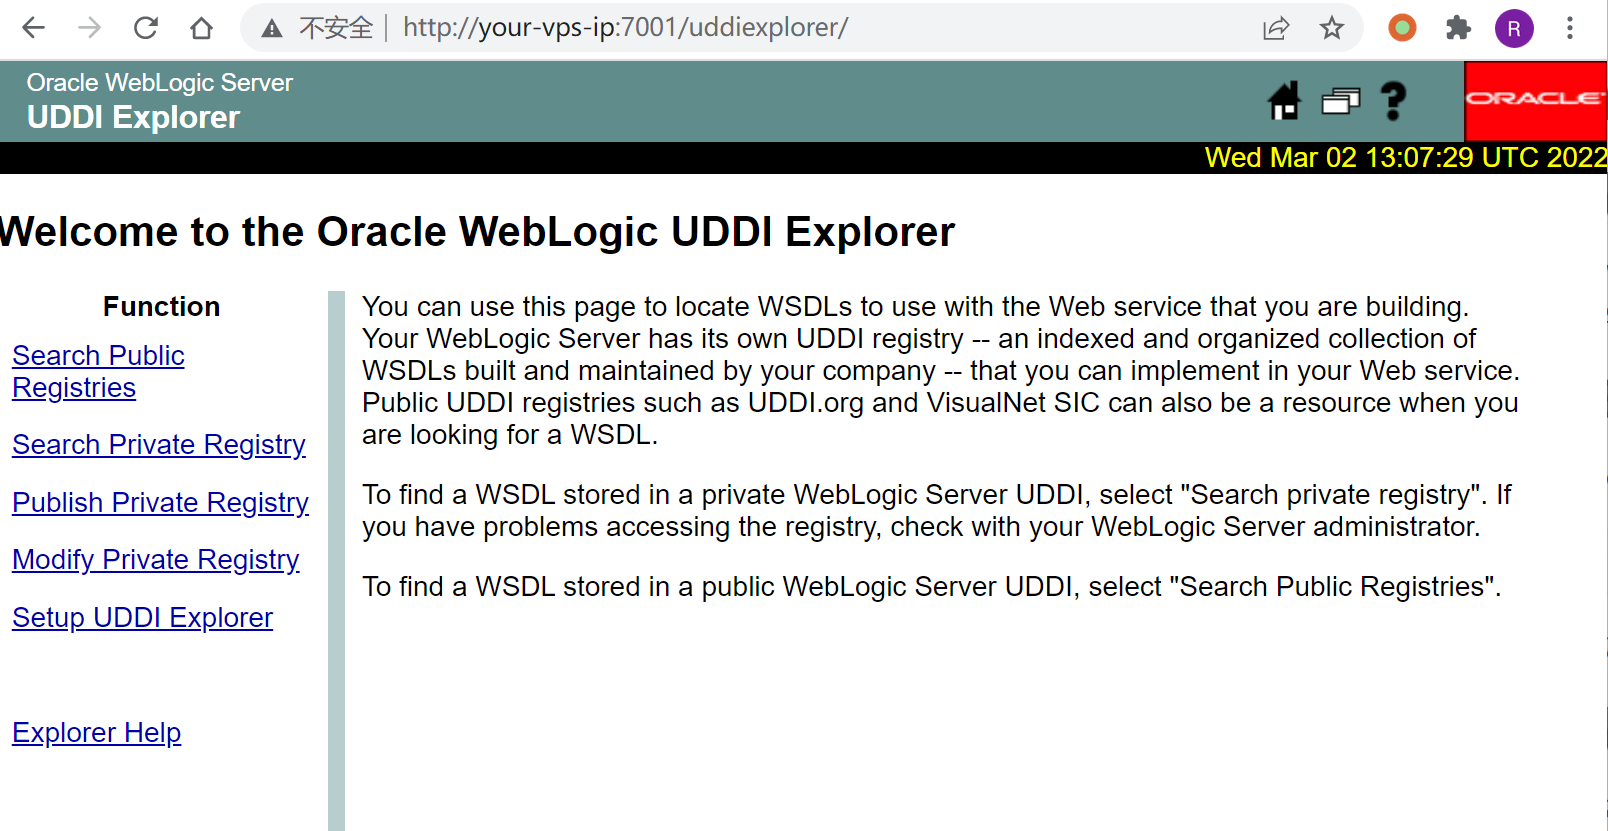Click the date and time stamp text
The image size is (1608, 831).
click(1405, 157)
